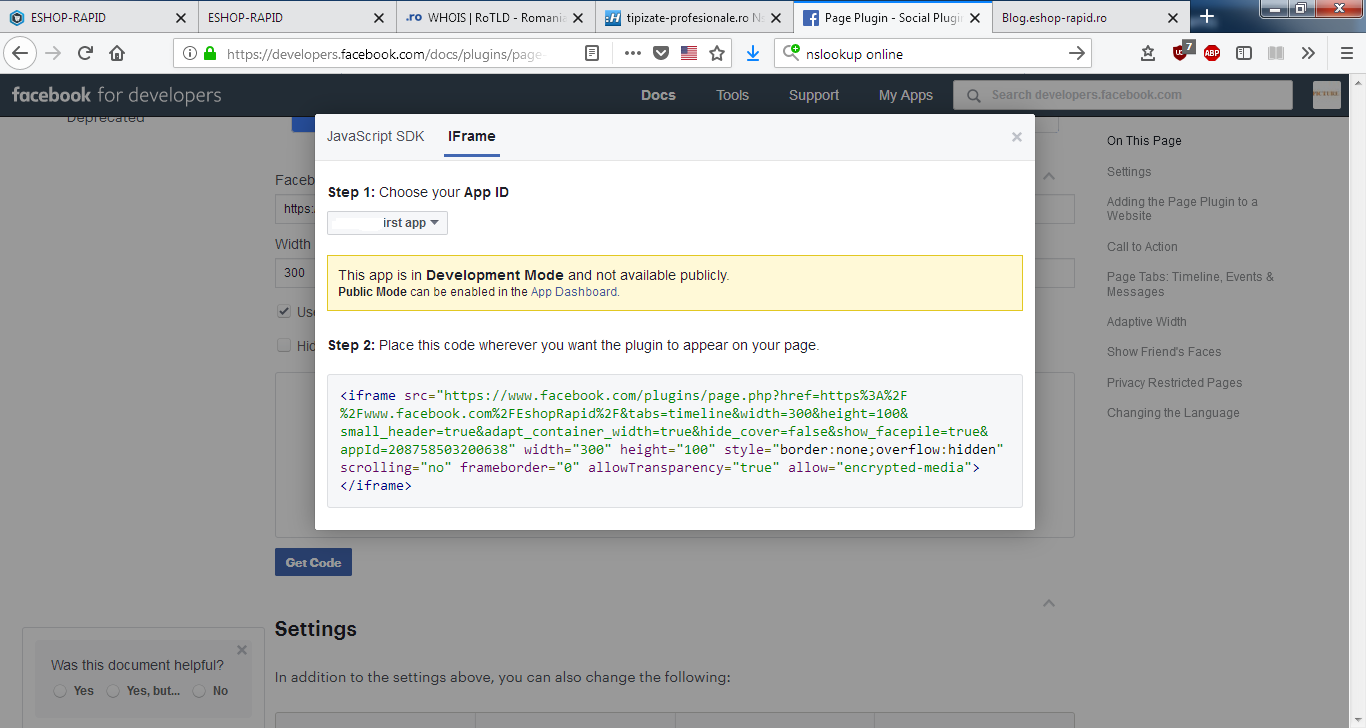This screenshot has height=728, width=1366.
Task: Show site information icon in address bar
Action: pyautogui.click(x=190, y=54)
